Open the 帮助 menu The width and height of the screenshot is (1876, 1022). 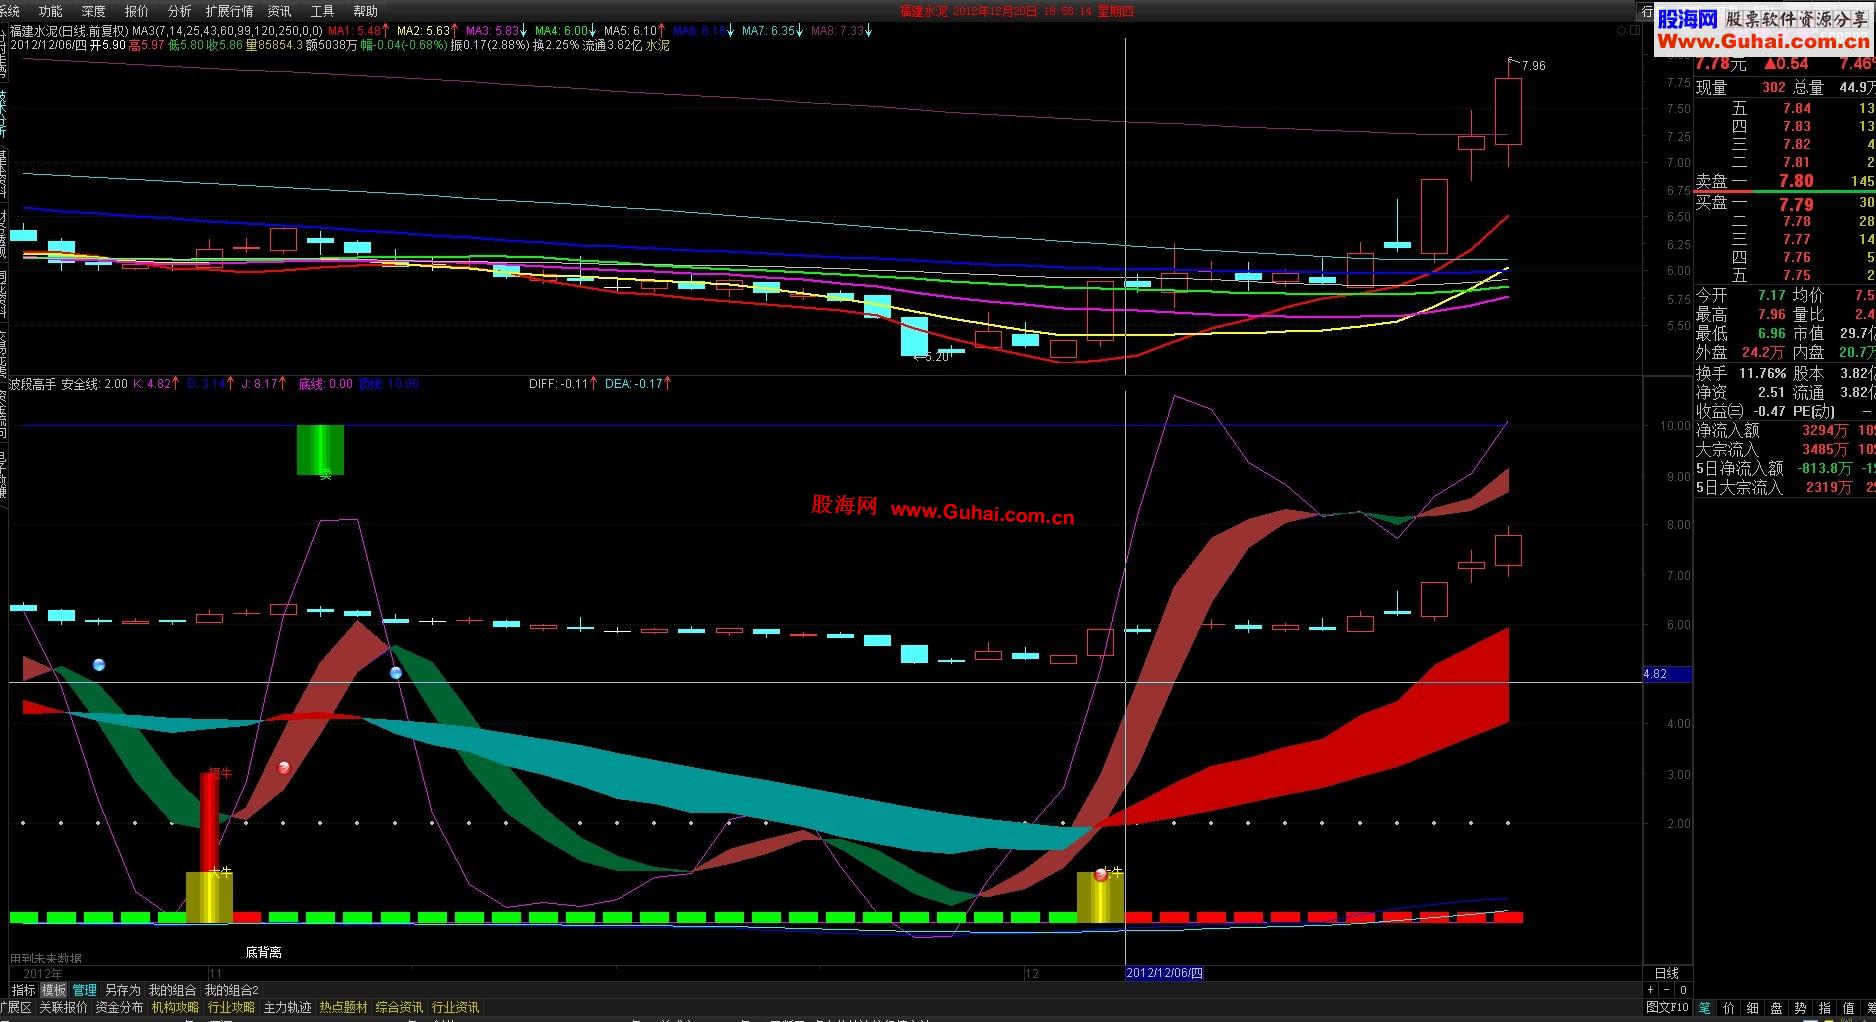pyautogui.click(x=365, y=11)
